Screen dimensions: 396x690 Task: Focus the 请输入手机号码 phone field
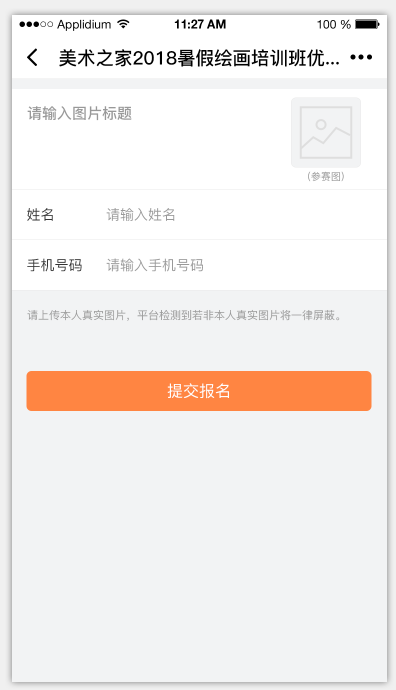[x=242, y=265]
